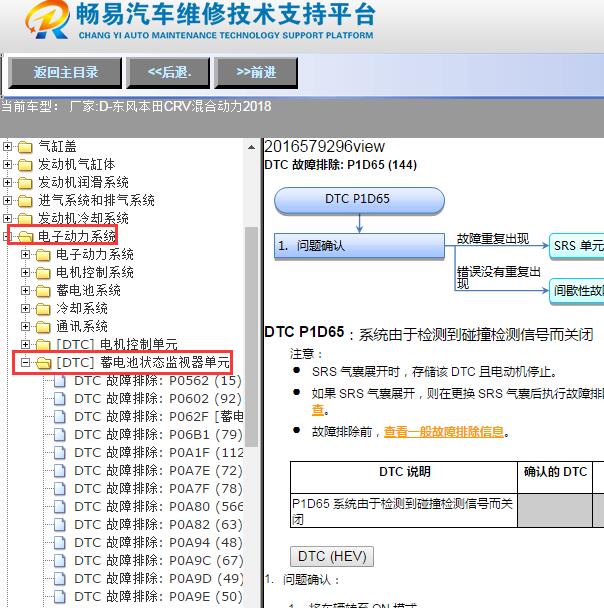Click the SRS 单元 flowchart box
Screen dimensions: 604x608
[576, 246]
